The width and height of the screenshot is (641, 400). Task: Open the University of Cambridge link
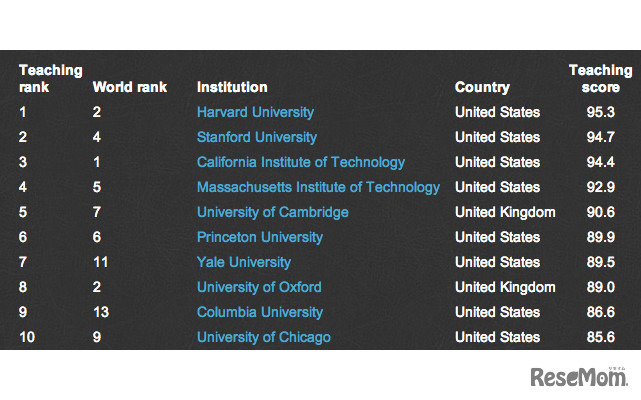point(273,212)
